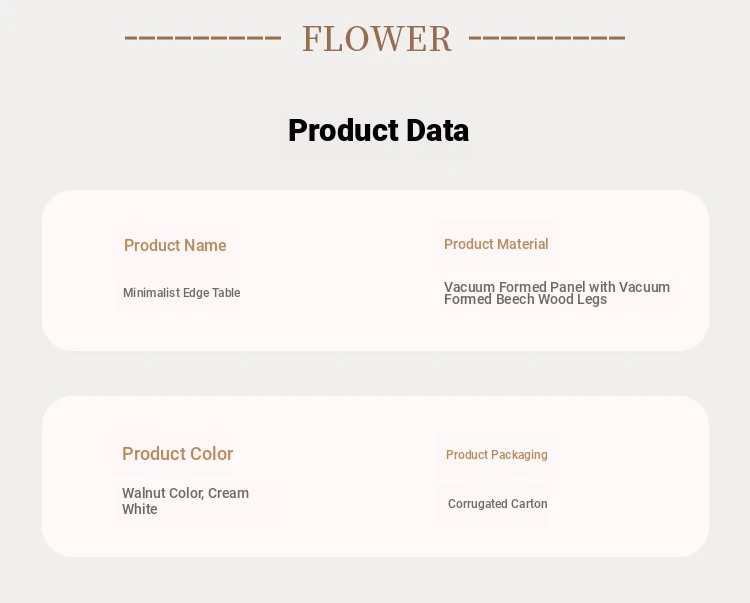Click the Vacuum Formed Panel text line
The width and height of the screenshot is (750, 603).
tap(556, 287)
